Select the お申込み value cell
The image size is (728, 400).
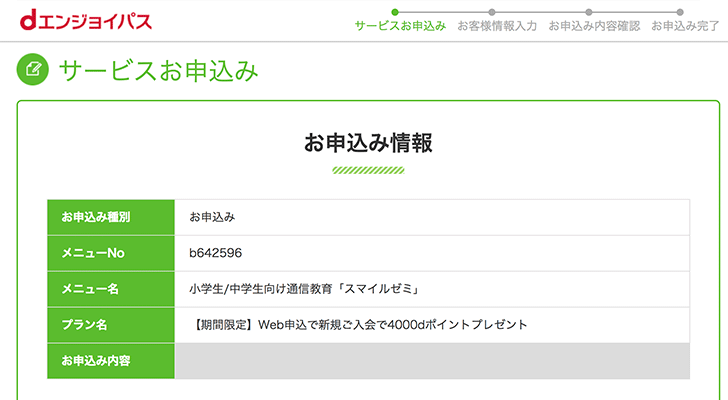[432, 217]
